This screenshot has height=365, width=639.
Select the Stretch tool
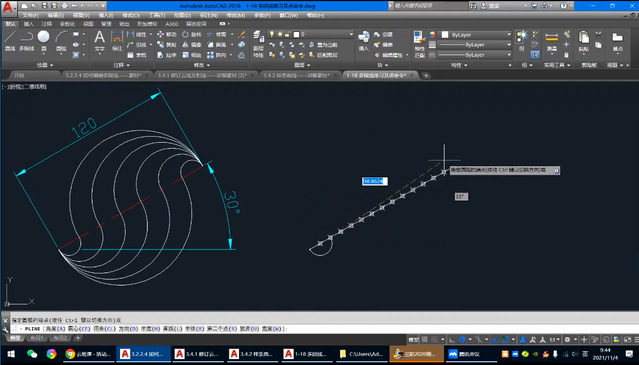[167, 55]
